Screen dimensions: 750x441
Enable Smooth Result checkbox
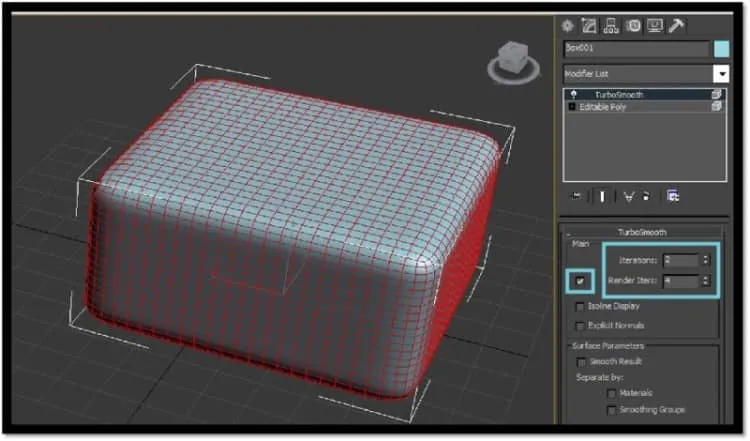[x=582, y=362]
